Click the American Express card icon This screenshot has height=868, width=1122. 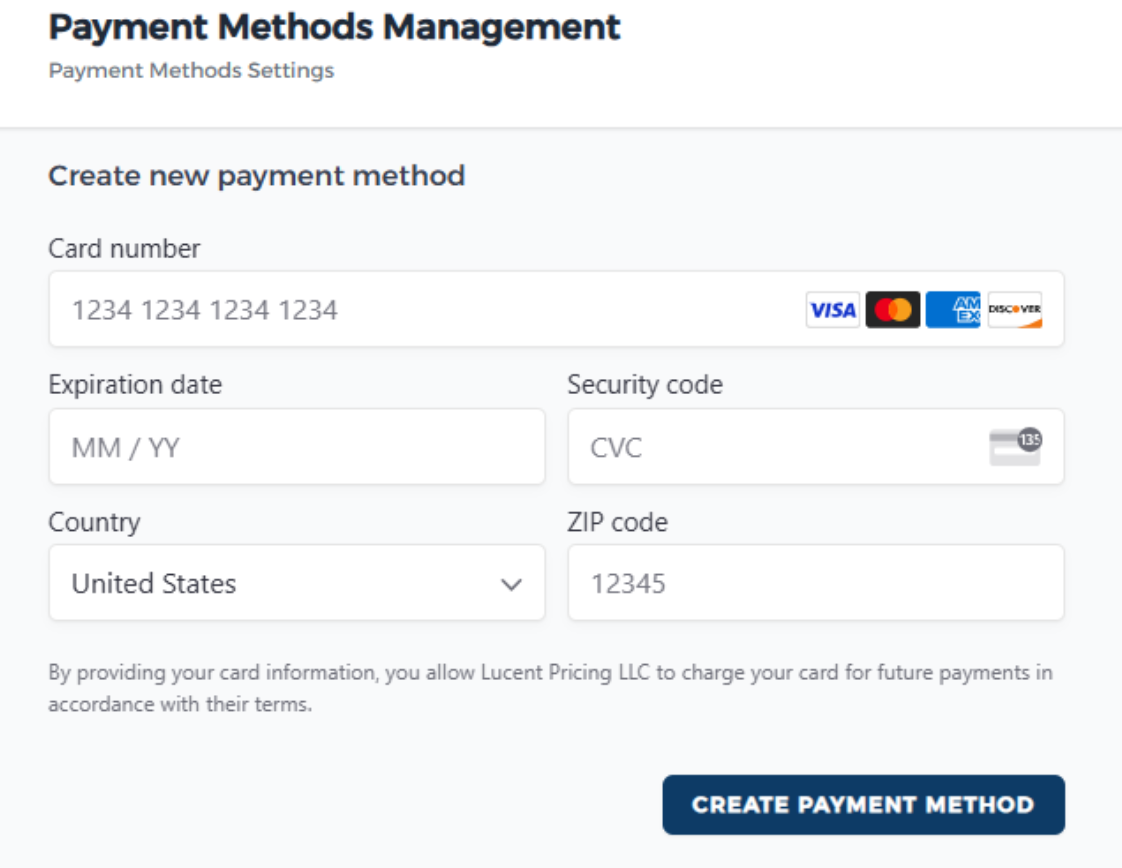click(x=952, y=310)
